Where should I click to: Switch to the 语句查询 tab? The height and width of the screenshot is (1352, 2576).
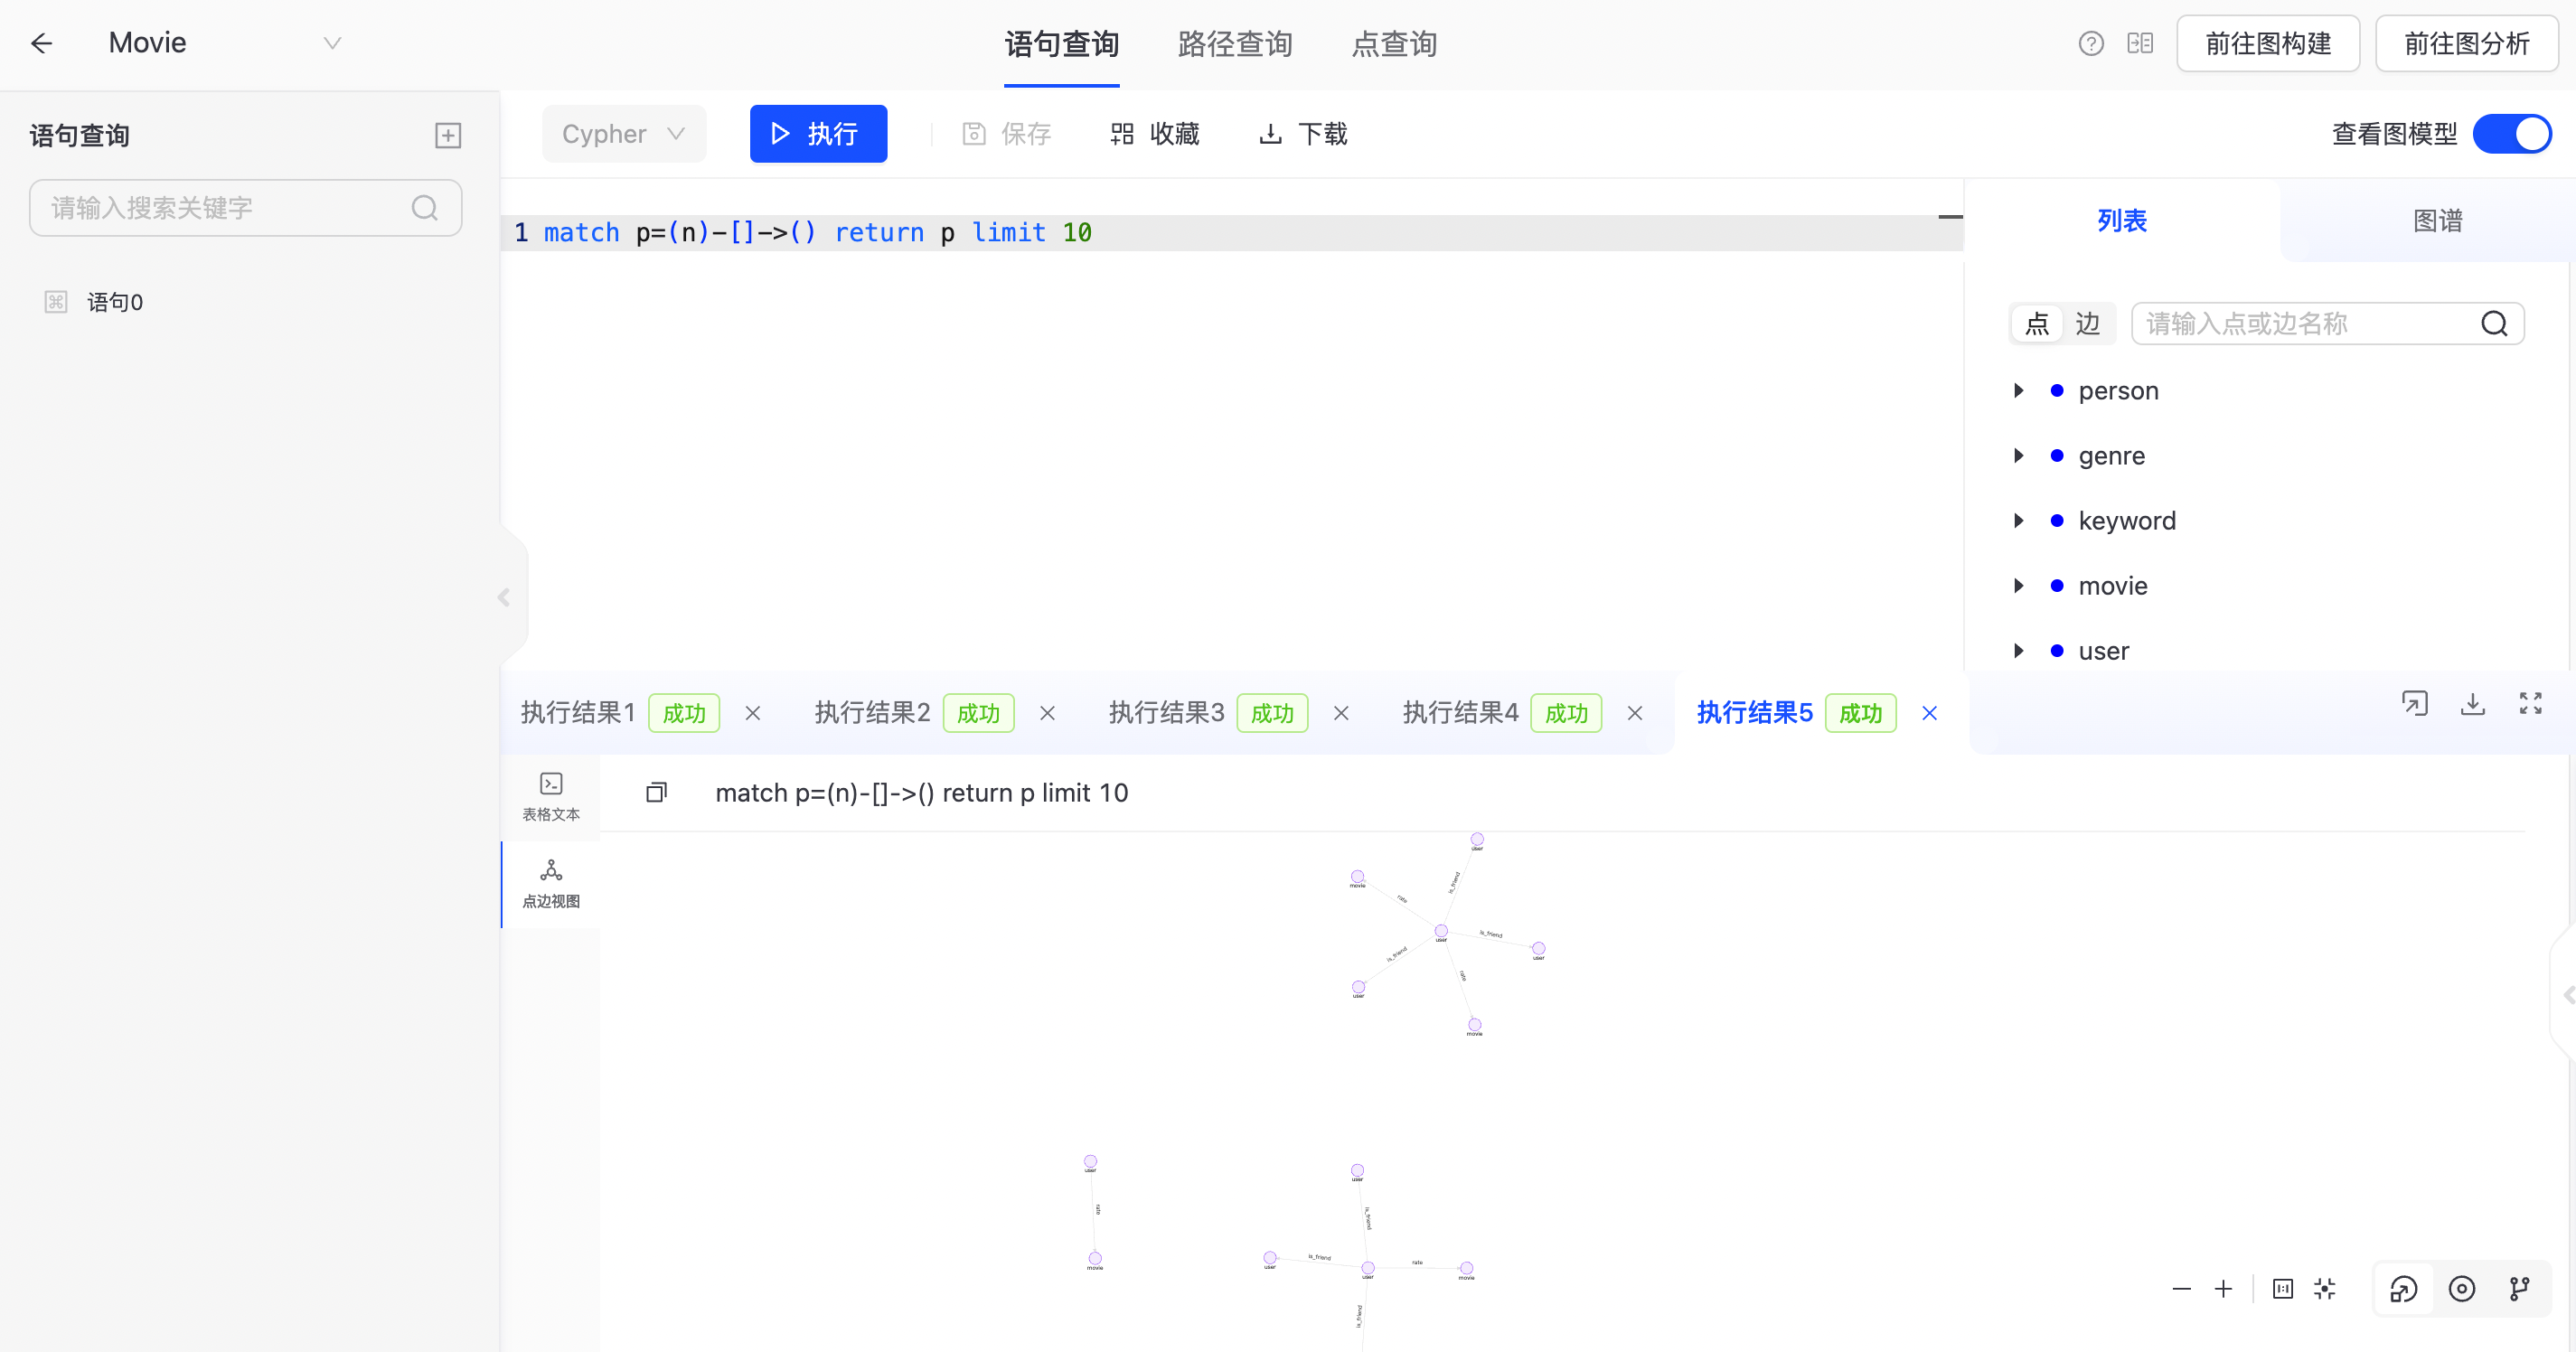pos(1061,44)
